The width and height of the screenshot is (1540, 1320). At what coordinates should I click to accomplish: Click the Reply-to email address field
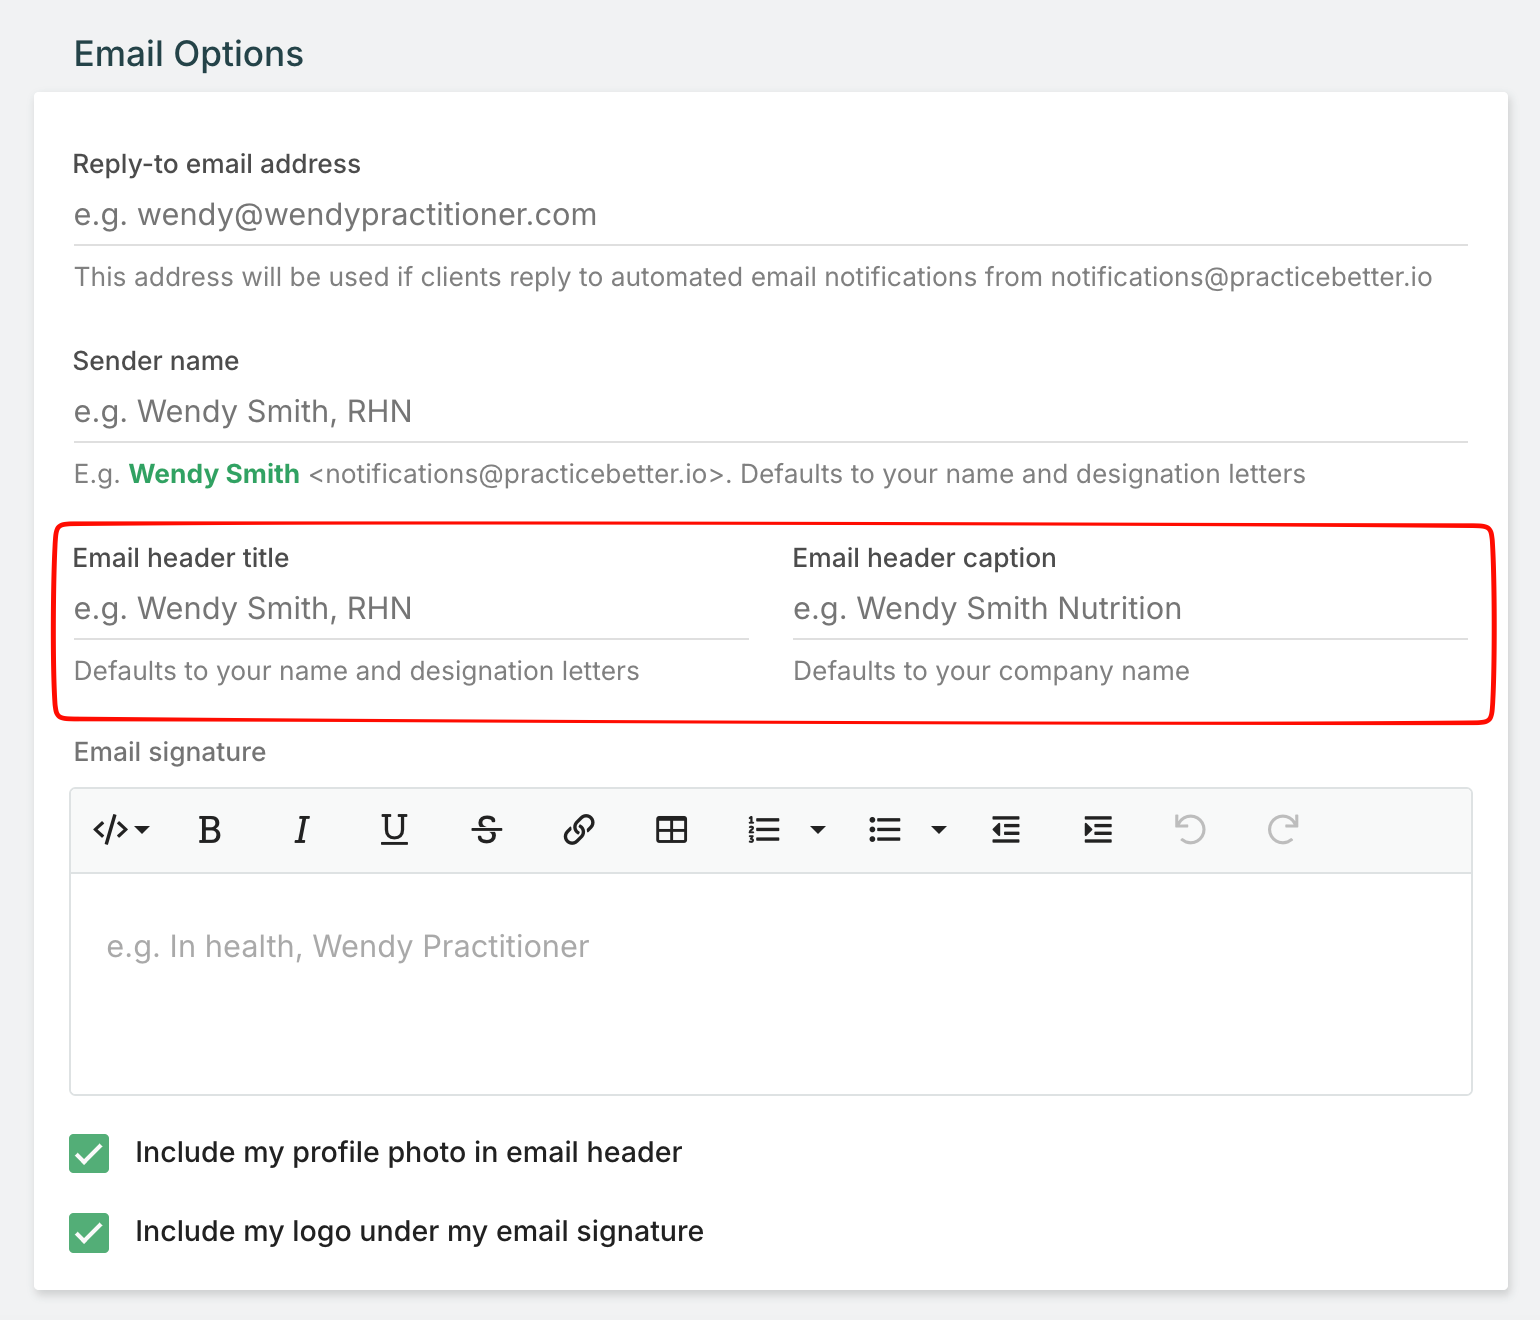[770, 215]
